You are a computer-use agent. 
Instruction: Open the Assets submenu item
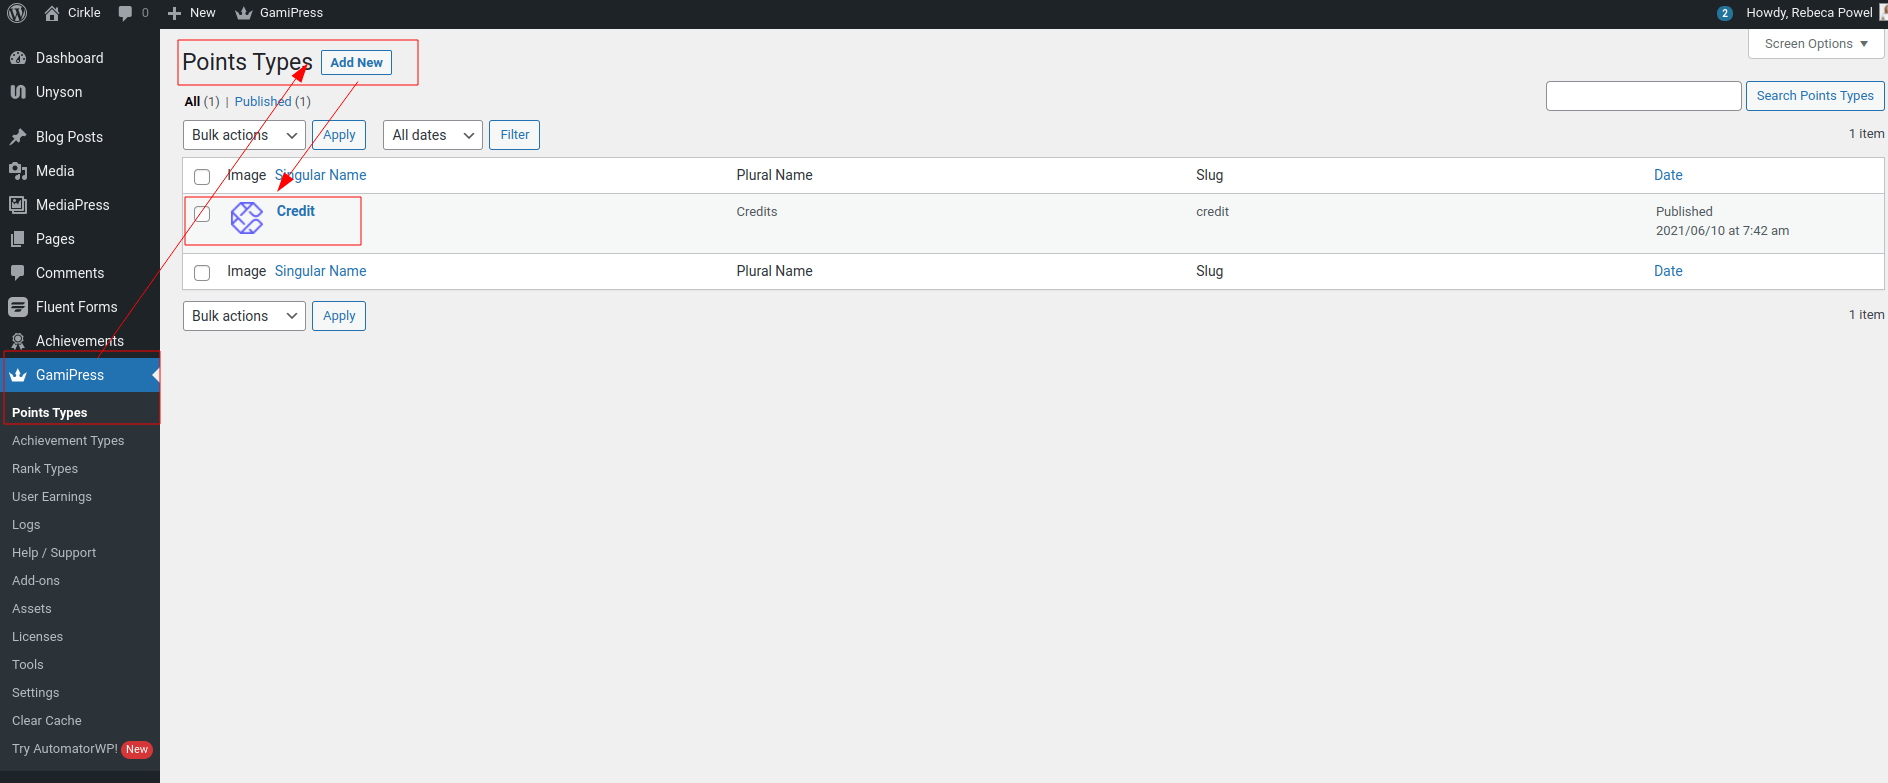32,608
